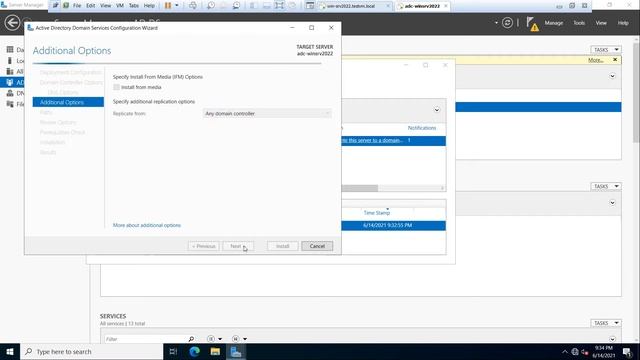Click the Cancel button in wizard
The height and width of the screenshot is (360, 640).
point(317,246)
